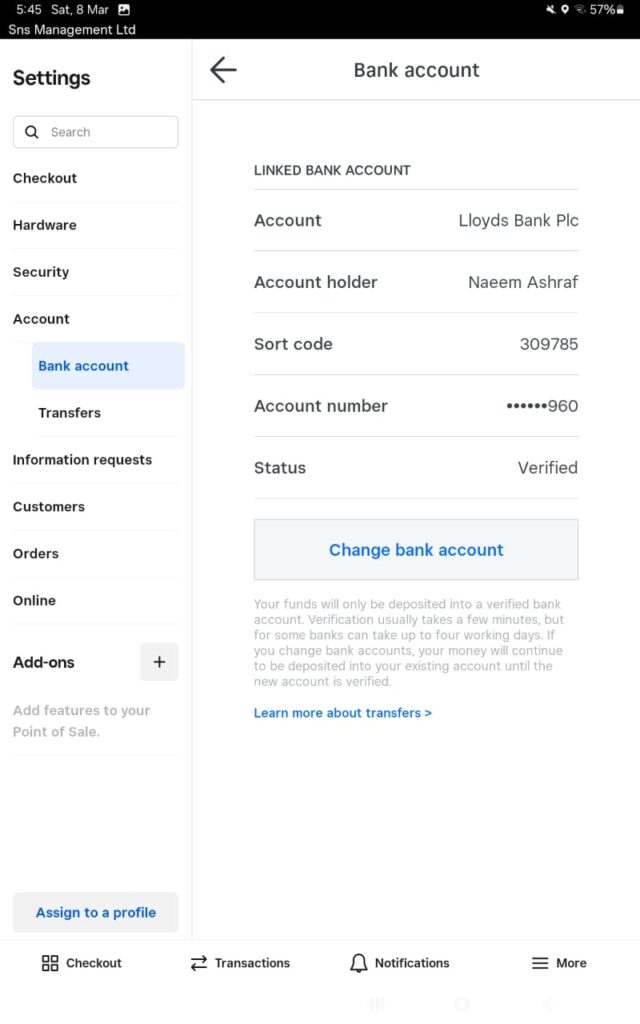The width and height of the screenshot is (640, 1024).
Task: Open the Security settings section
Action: pyautogui.click(x=41, y=272)
